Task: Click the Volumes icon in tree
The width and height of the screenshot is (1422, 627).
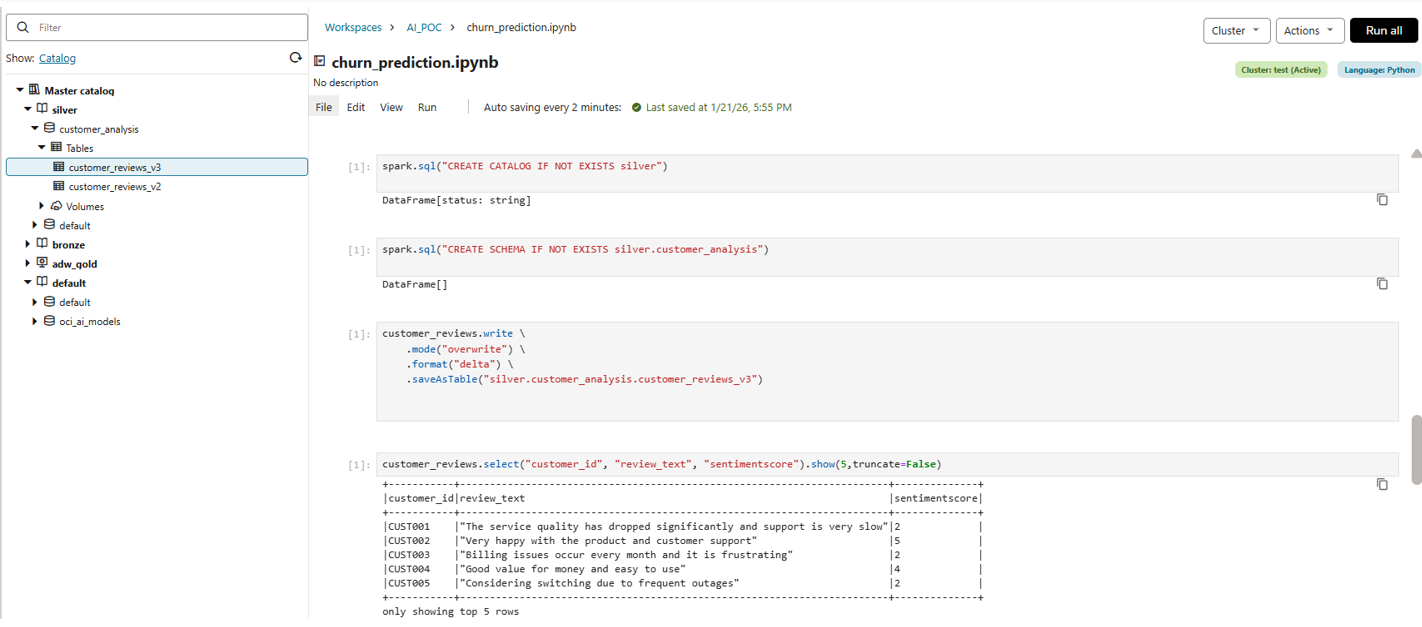Action: tap(56, 206)
